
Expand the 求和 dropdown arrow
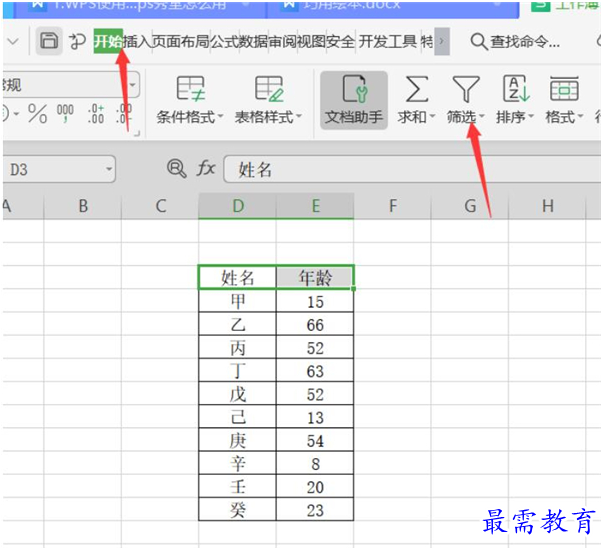(x=432, y=116)
